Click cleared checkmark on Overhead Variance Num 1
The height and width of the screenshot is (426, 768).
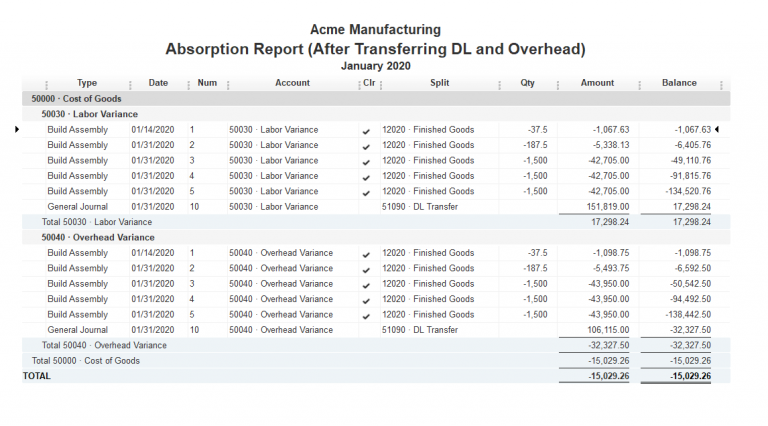point(366,254)
